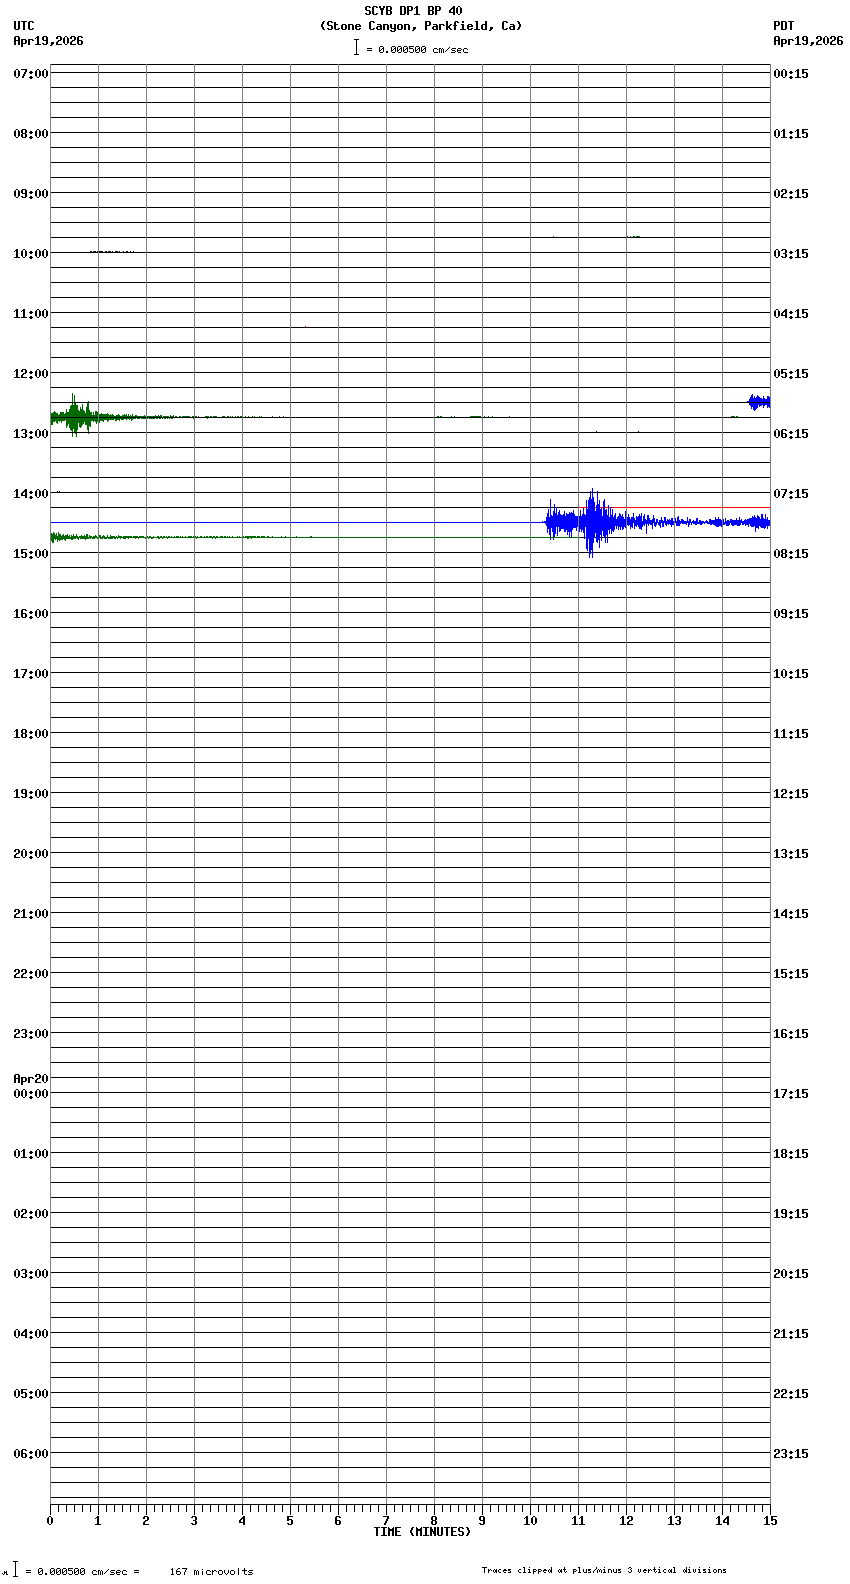Select the 23:15 PDT row label

(791, 1454)
